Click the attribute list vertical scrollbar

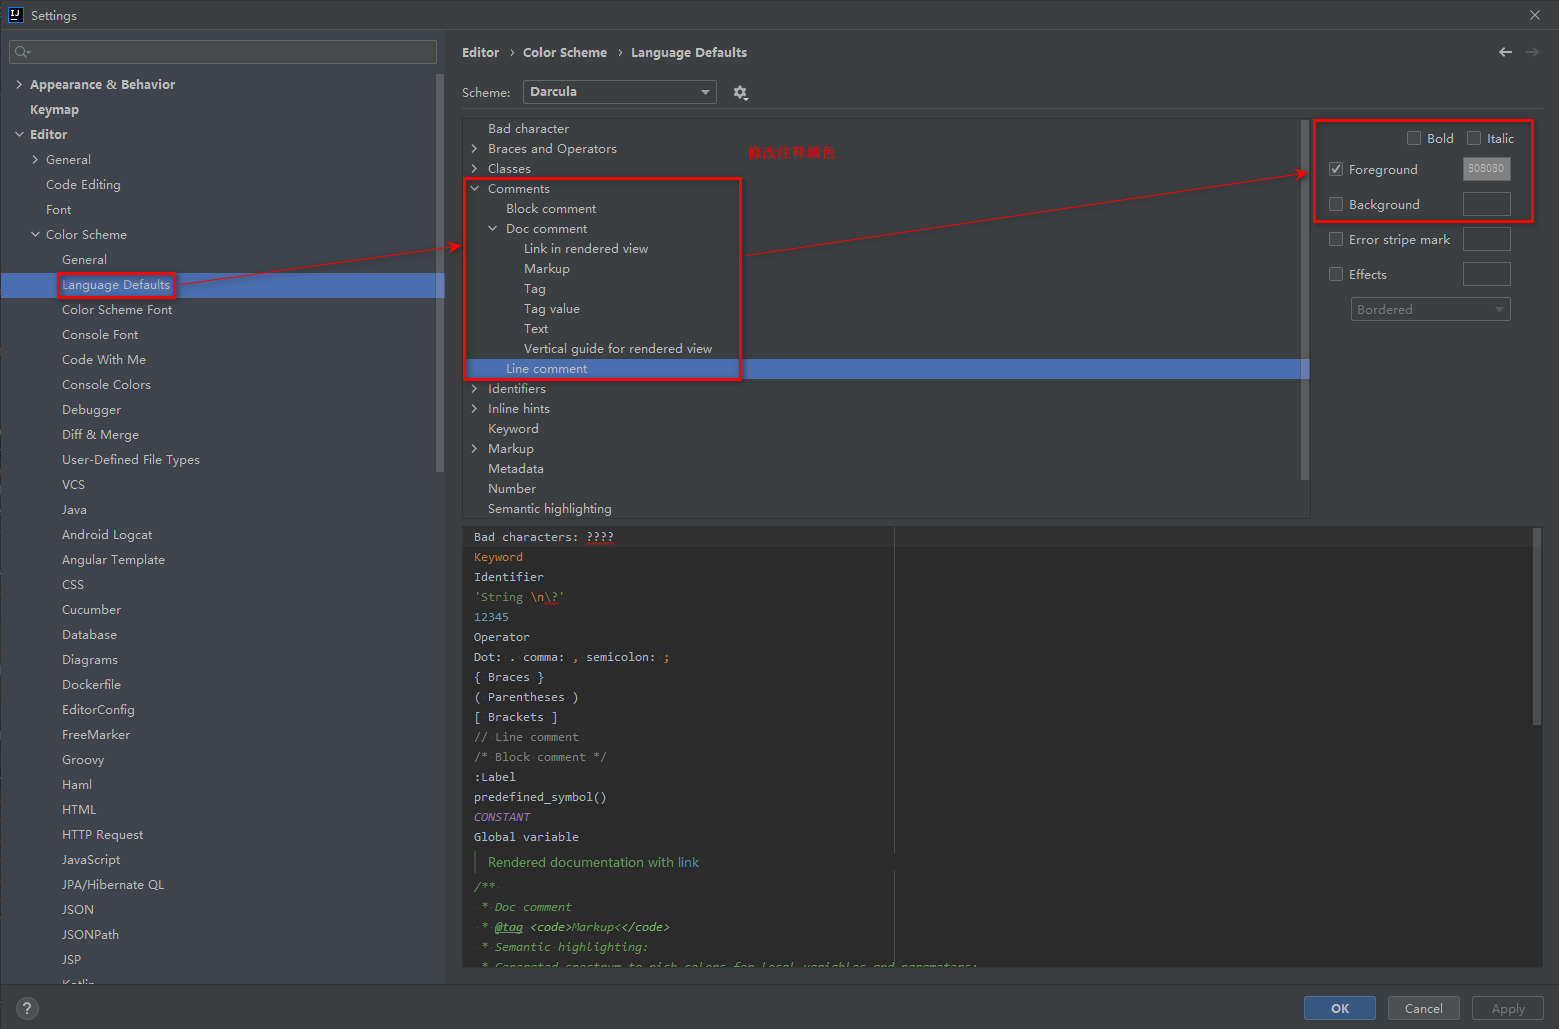tap(1305, 300)
